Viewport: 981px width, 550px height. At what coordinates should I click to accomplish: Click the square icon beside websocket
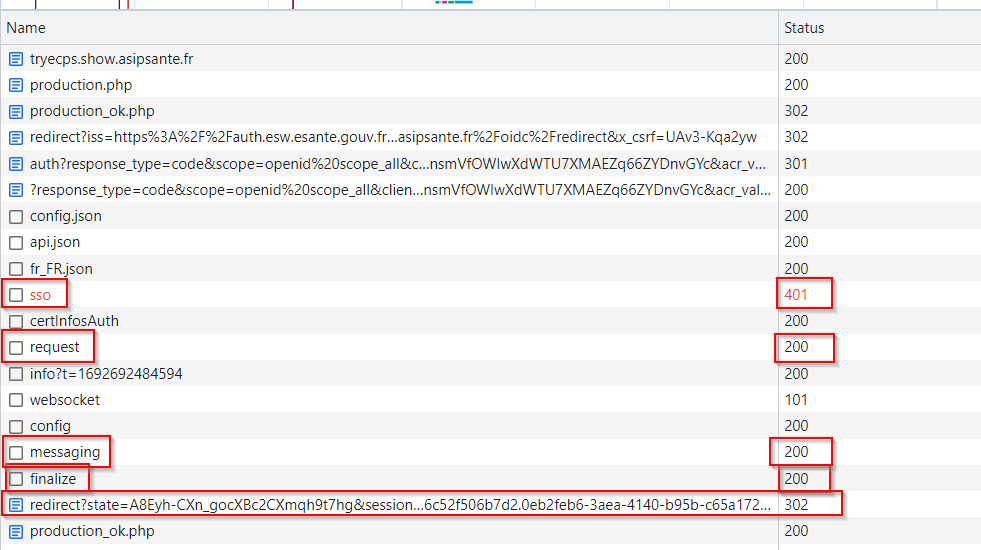coord(15,400)
